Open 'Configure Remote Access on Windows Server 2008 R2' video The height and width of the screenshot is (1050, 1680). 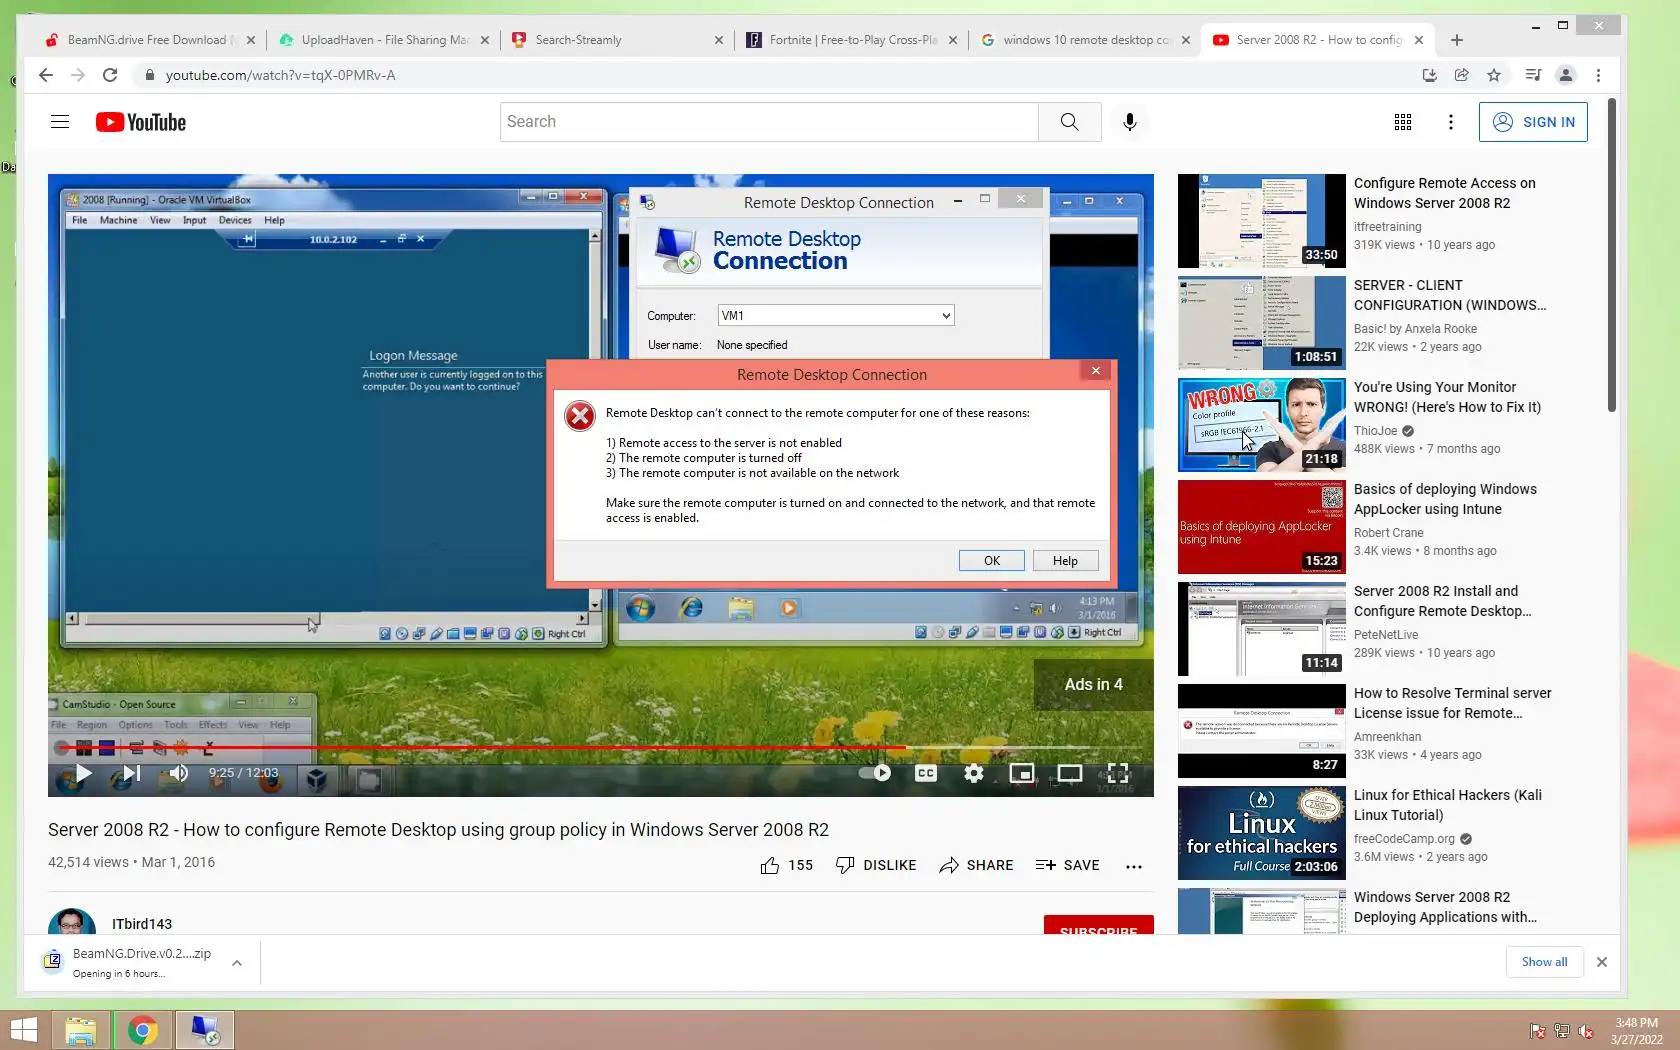(x=1444, y=193)
